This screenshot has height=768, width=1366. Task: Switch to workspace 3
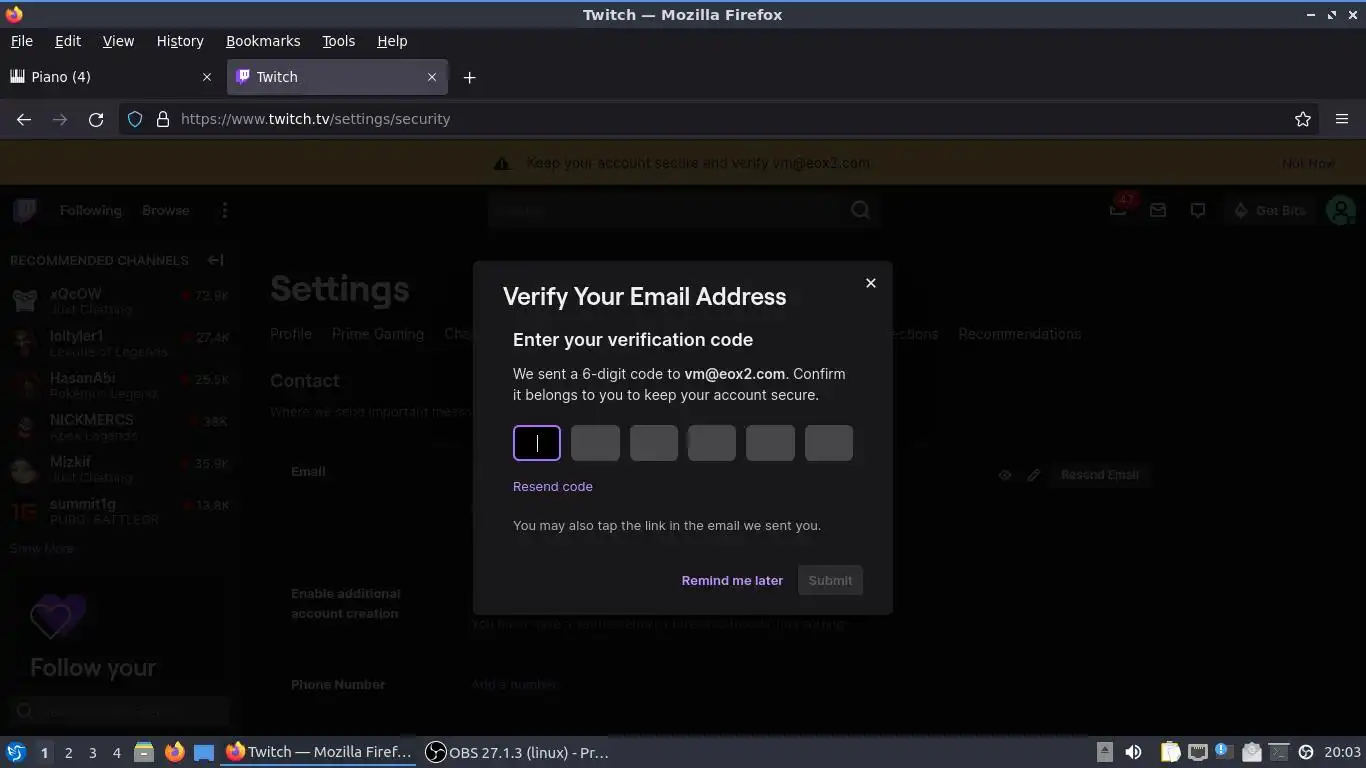point(92,752)
